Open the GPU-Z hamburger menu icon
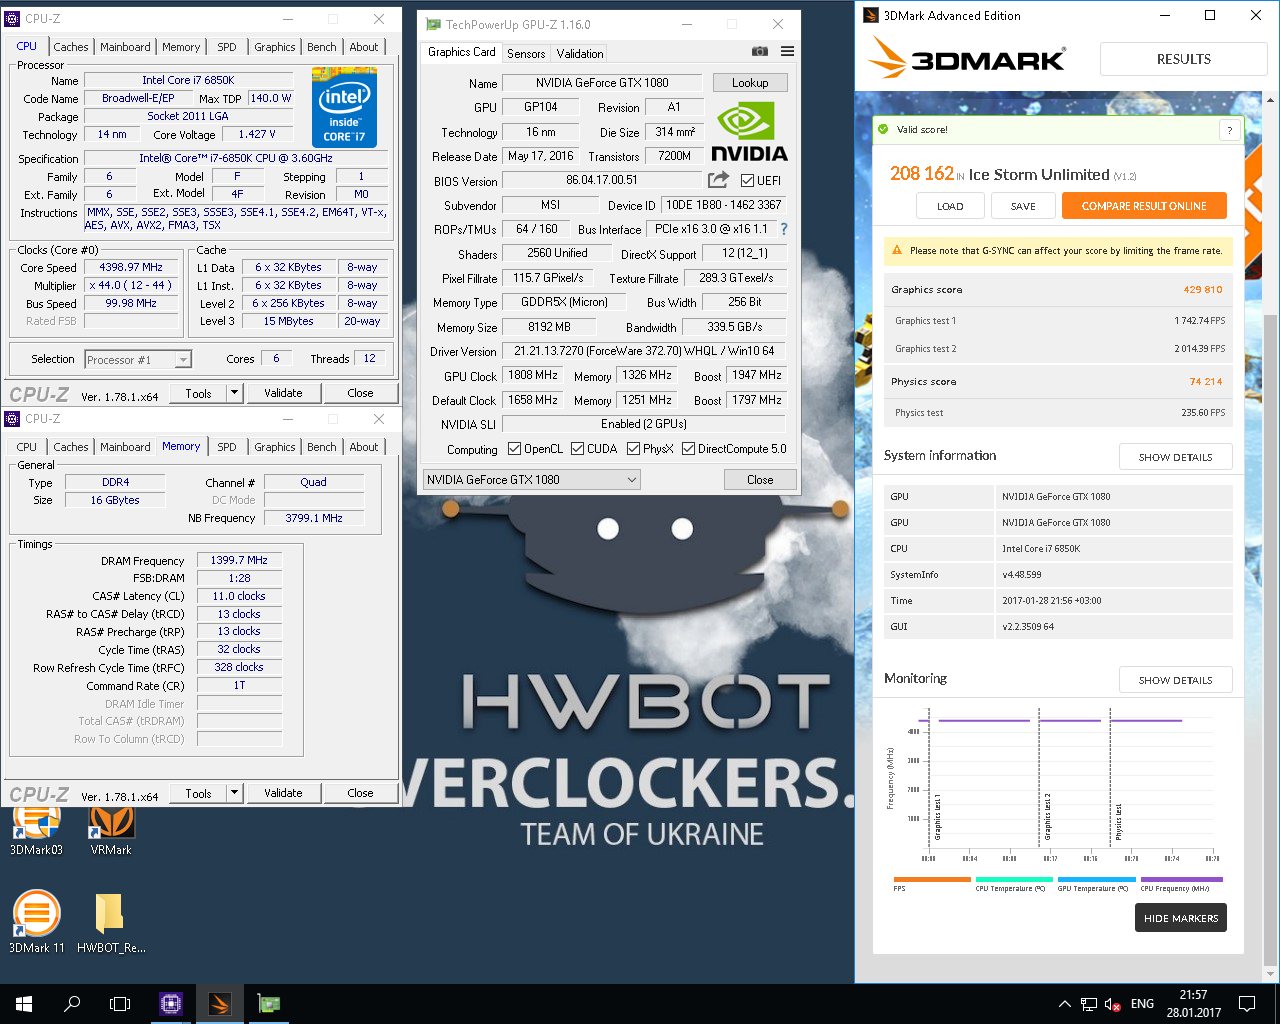 point(787,51)
